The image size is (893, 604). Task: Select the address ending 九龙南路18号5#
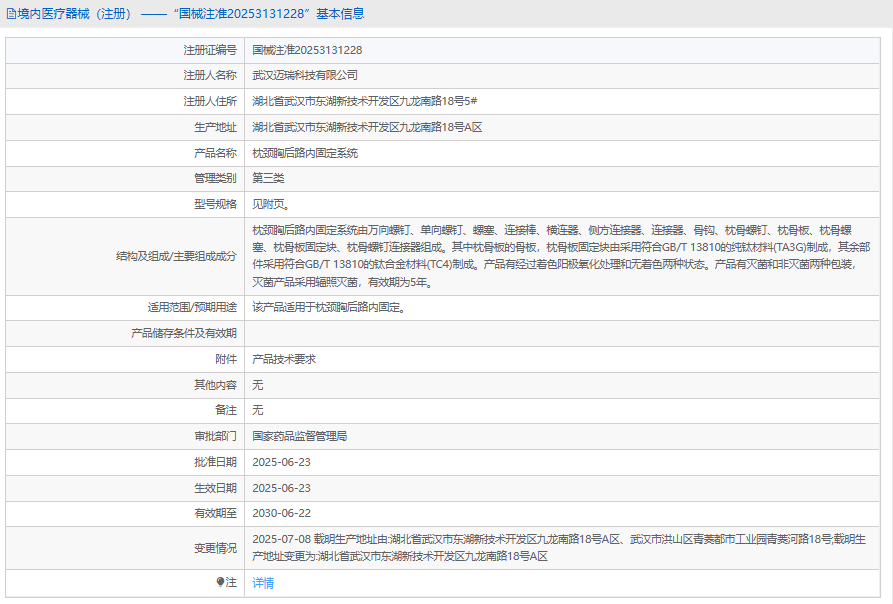pyautogui.click(x=364, y=101)
